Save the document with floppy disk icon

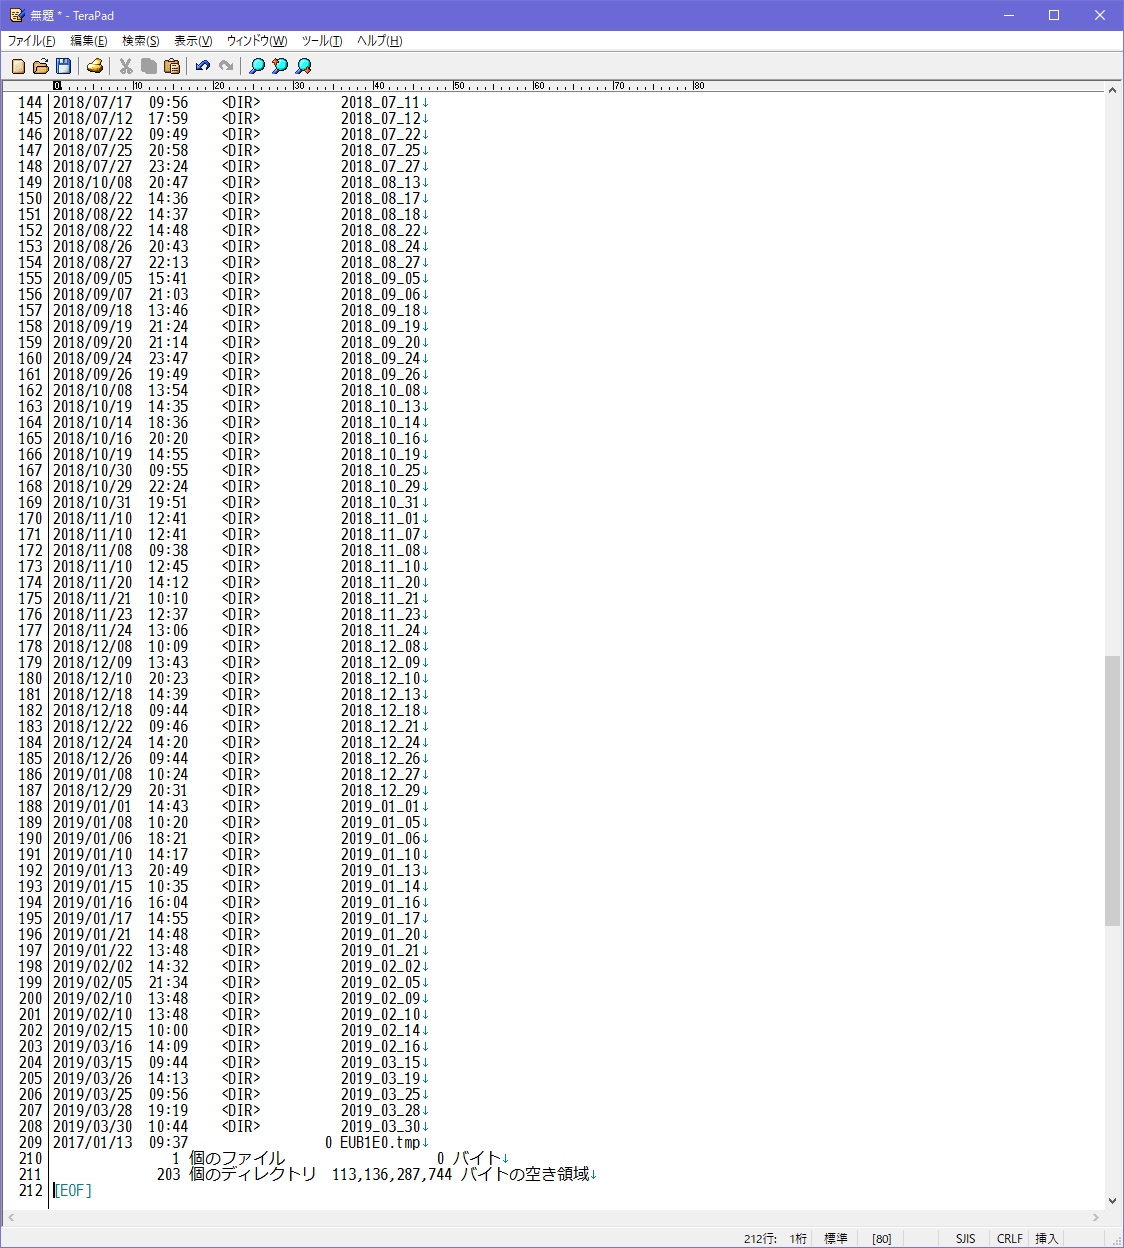pos(63,66)
